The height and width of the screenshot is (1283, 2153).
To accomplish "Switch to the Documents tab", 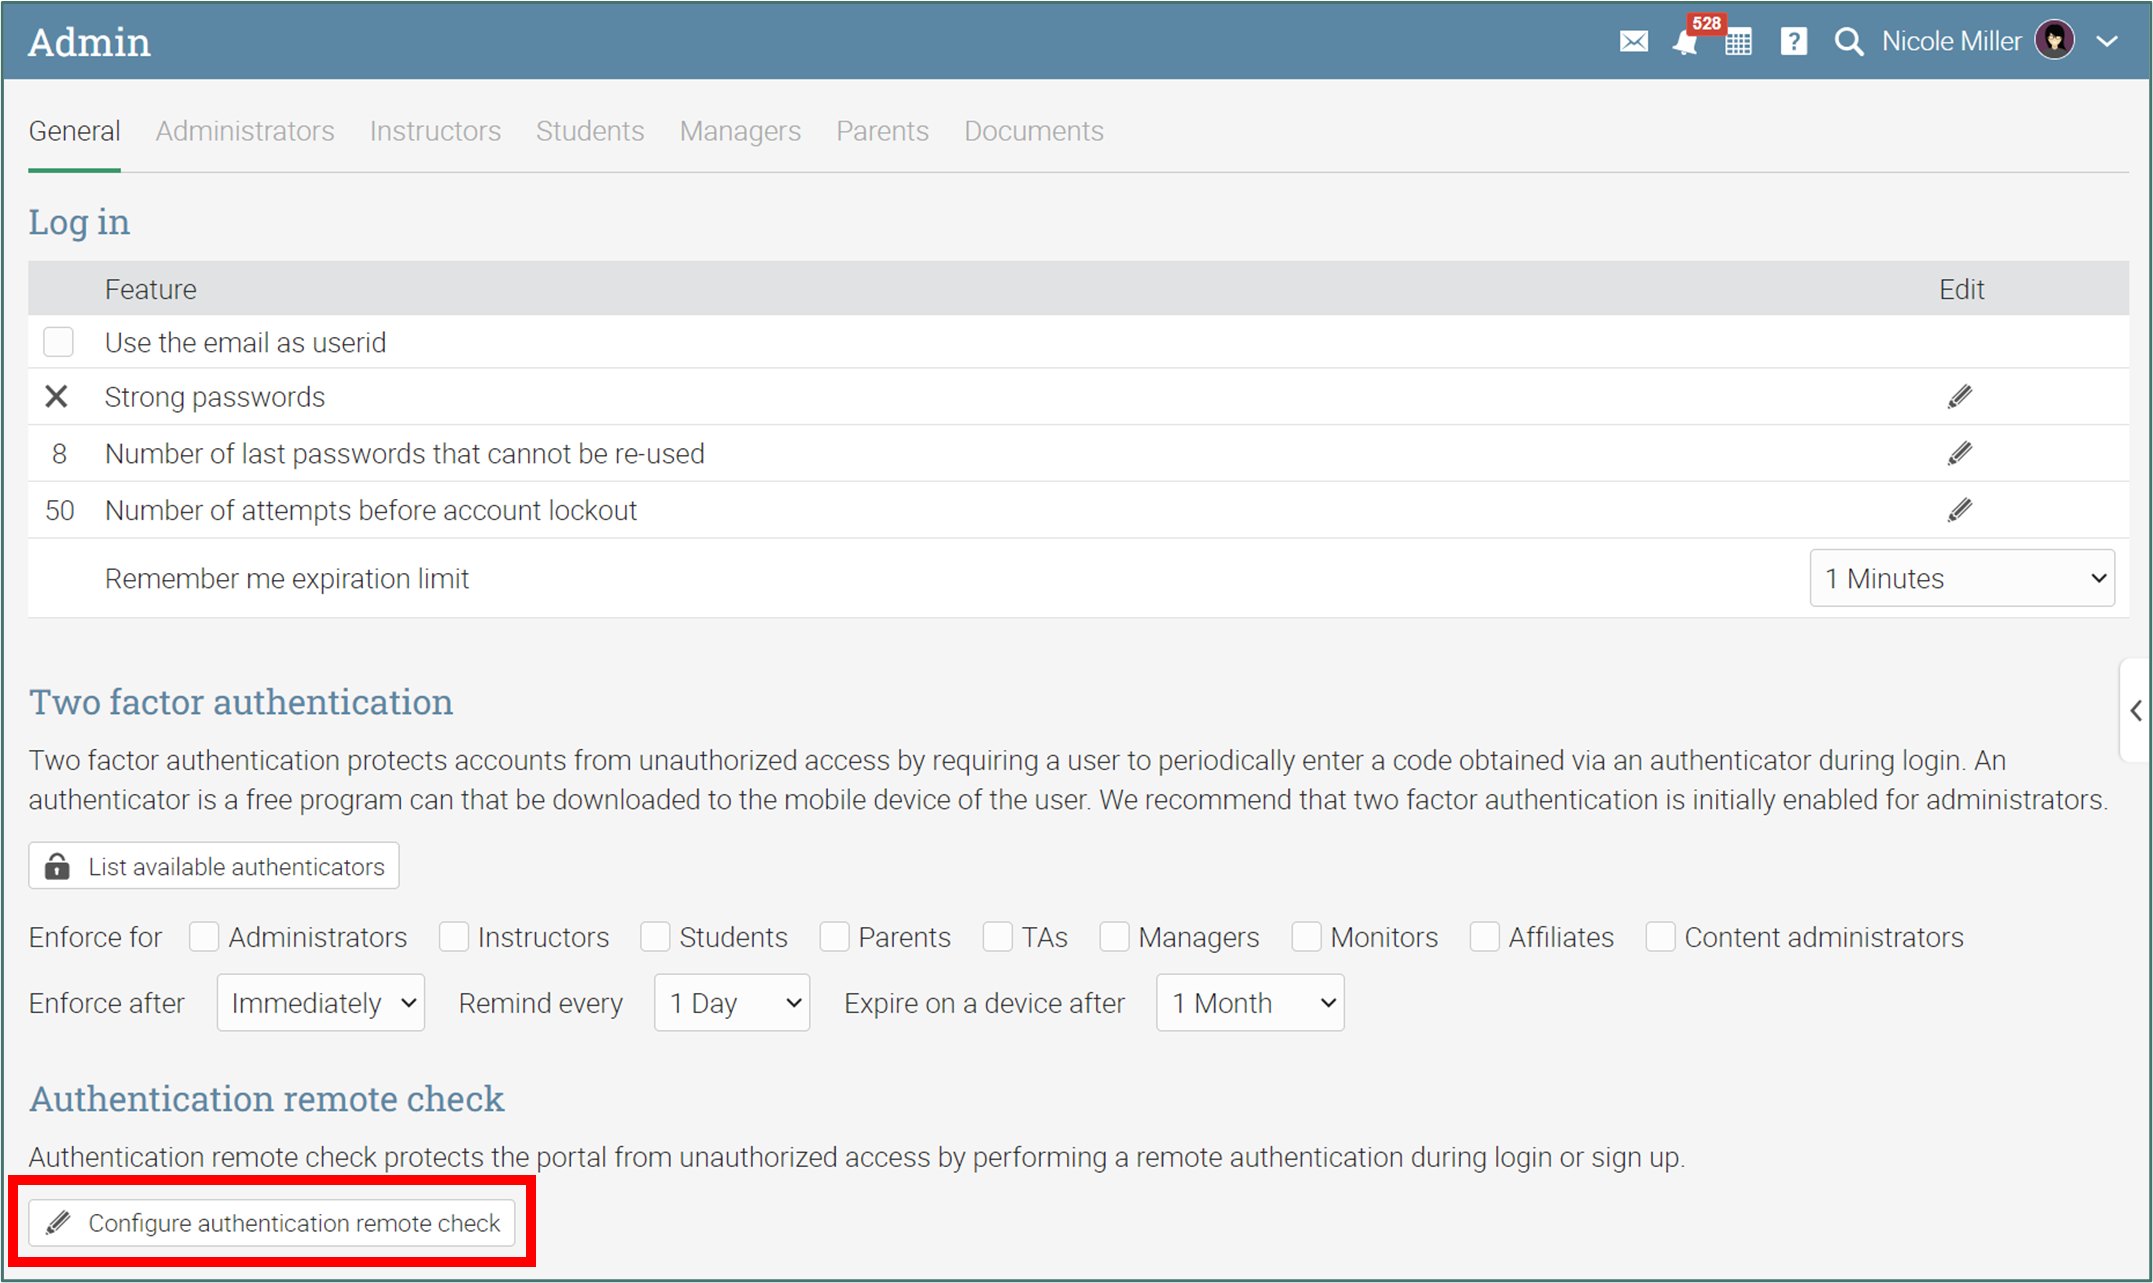I will click(1033, 131).
